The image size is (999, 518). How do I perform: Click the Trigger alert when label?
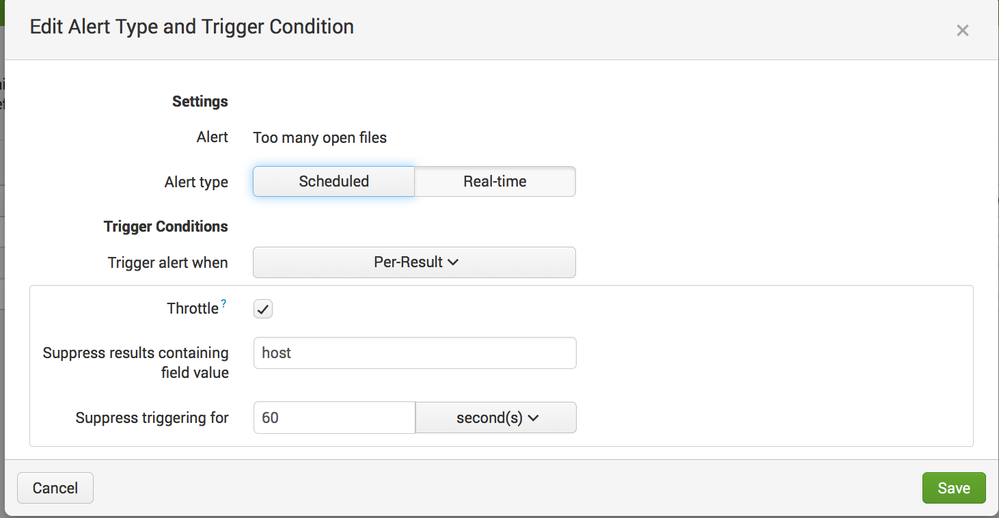coord(168,263)
